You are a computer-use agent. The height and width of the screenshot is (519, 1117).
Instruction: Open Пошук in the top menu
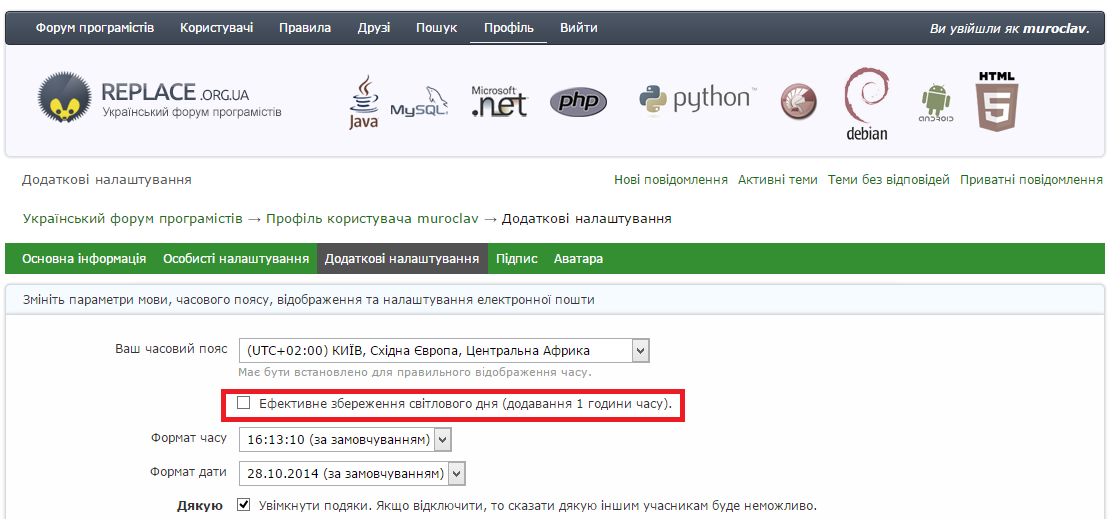[x=436, y=28]
